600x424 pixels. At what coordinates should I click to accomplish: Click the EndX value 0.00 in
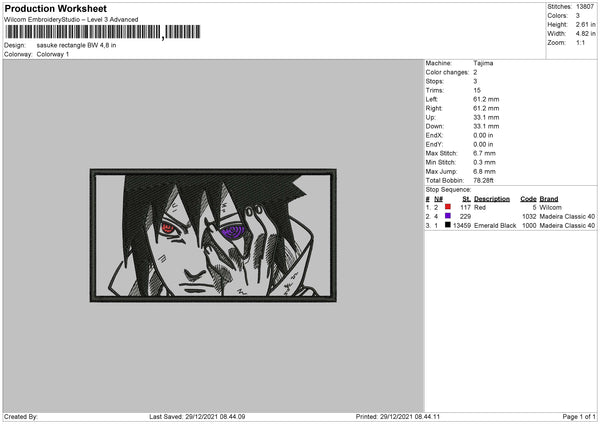tap(483, 135)
